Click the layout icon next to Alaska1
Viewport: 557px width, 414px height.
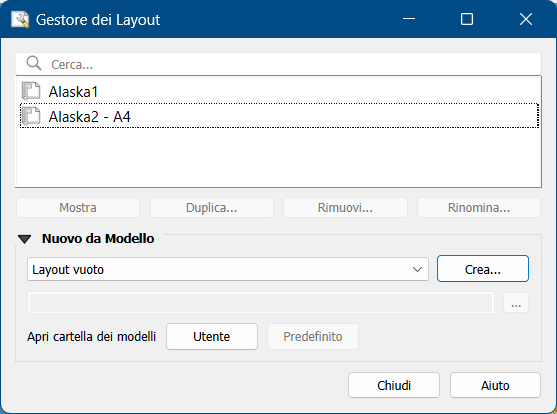pyautogui.click(x=31, y=91)
